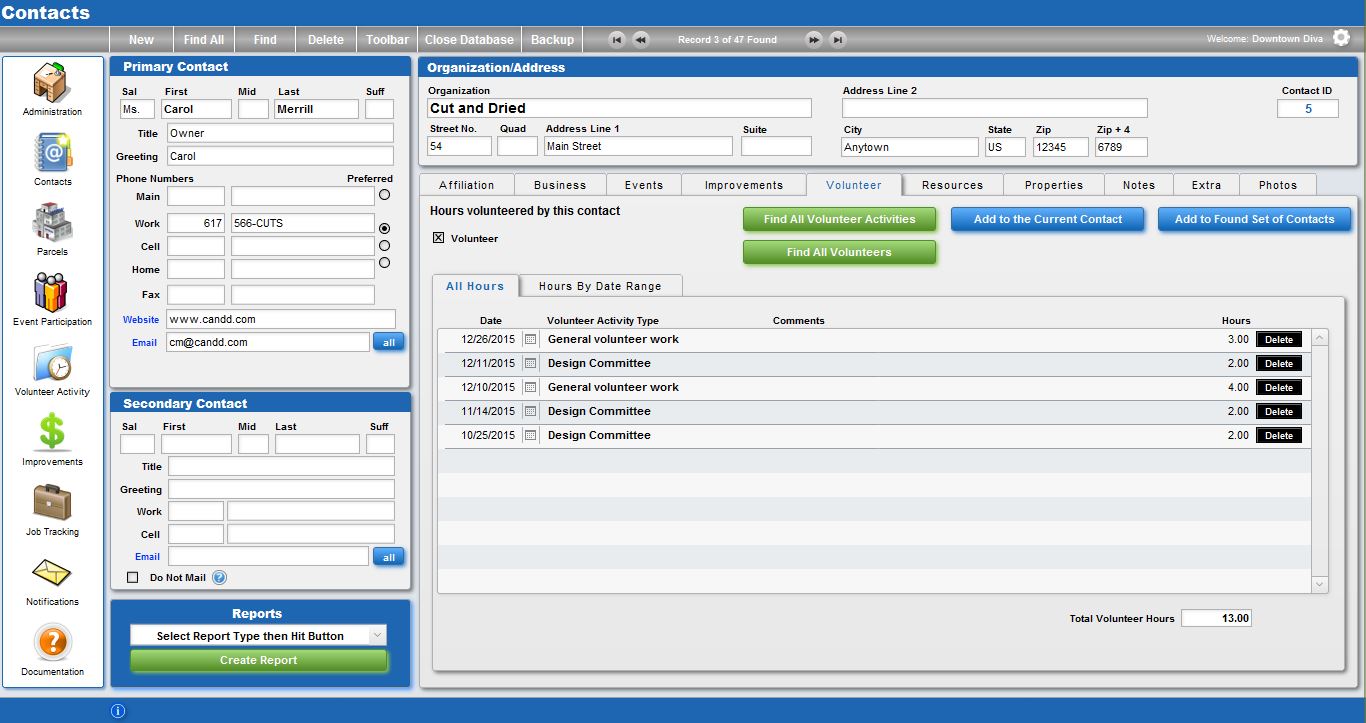Open Job Tracking briefcase icon
Viewport: 1366px width, 723px height.
[x=52, y=502]
